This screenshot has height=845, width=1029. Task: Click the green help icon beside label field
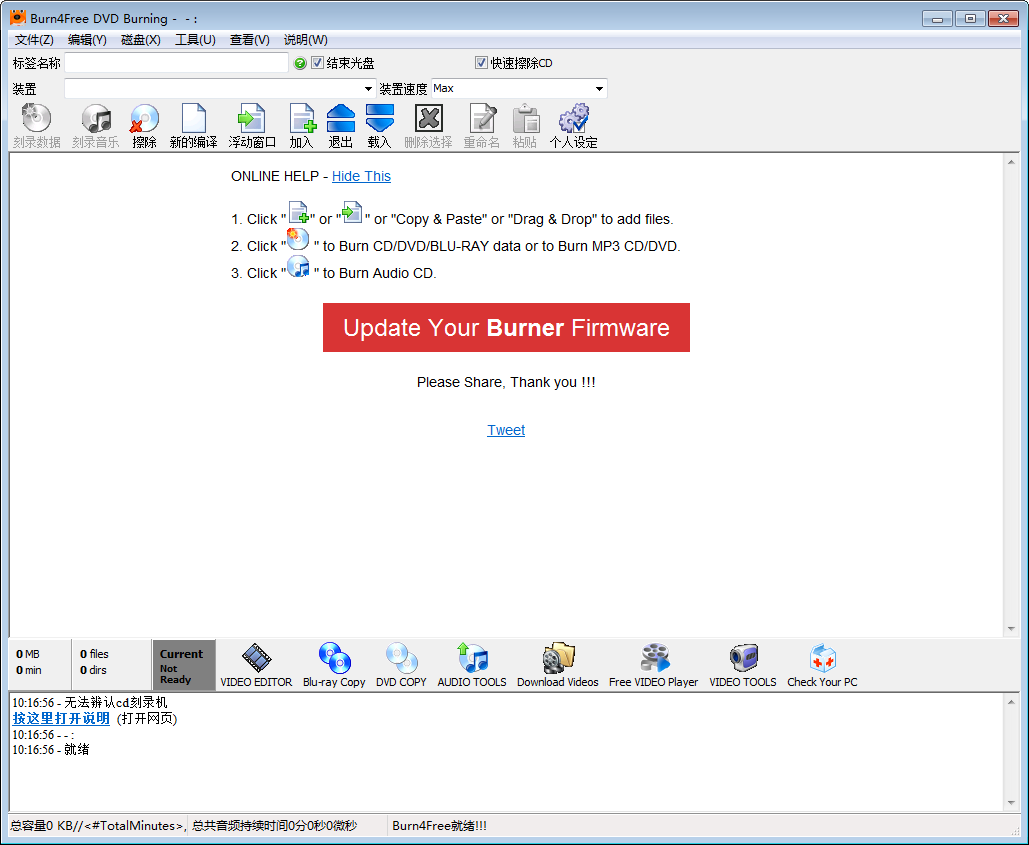300,63
